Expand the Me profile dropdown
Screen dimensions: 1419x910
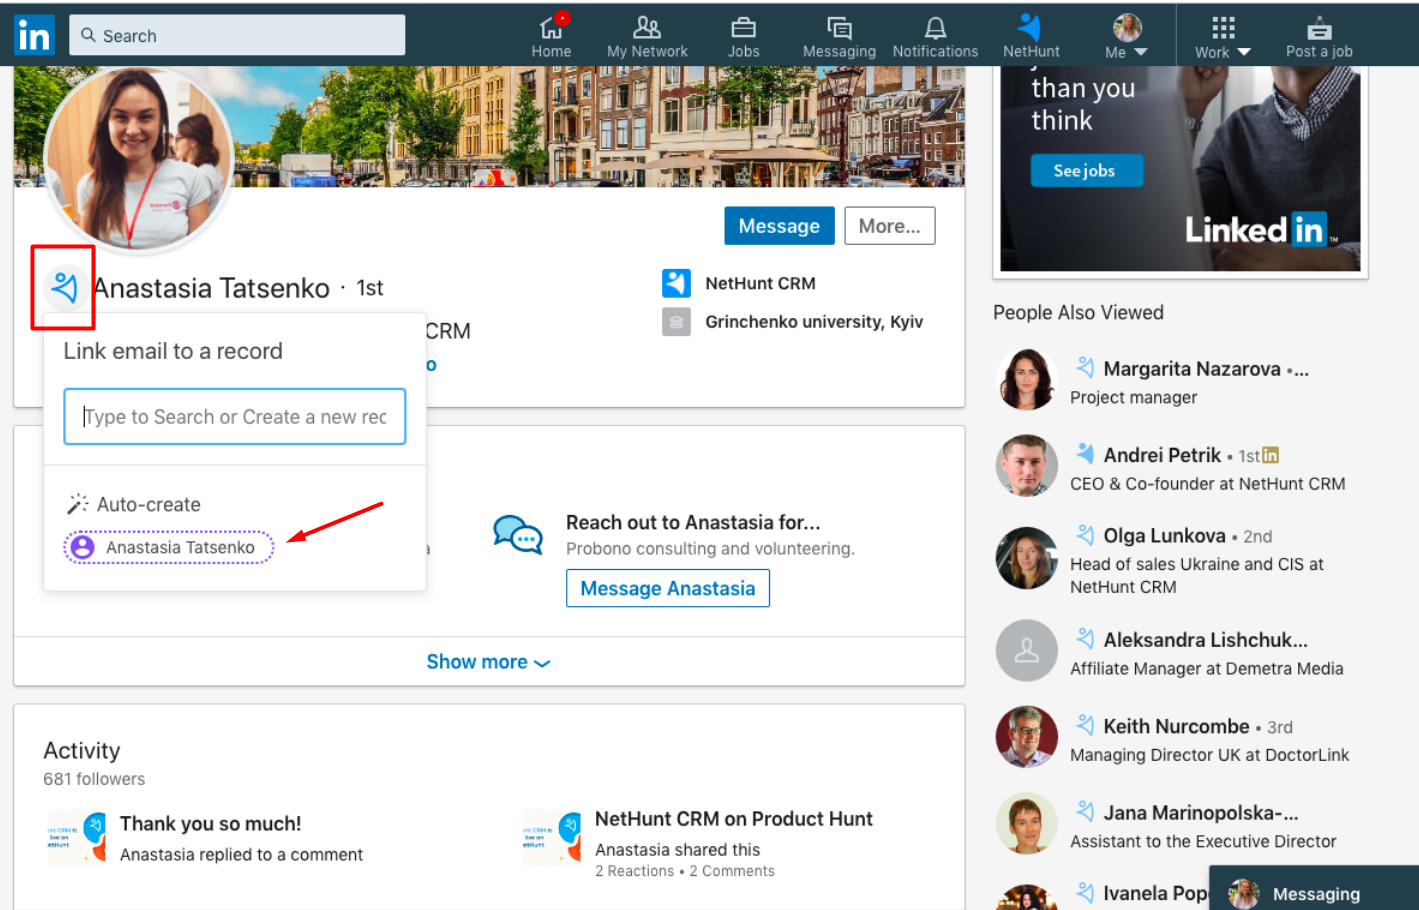[x=1127, y=36]
